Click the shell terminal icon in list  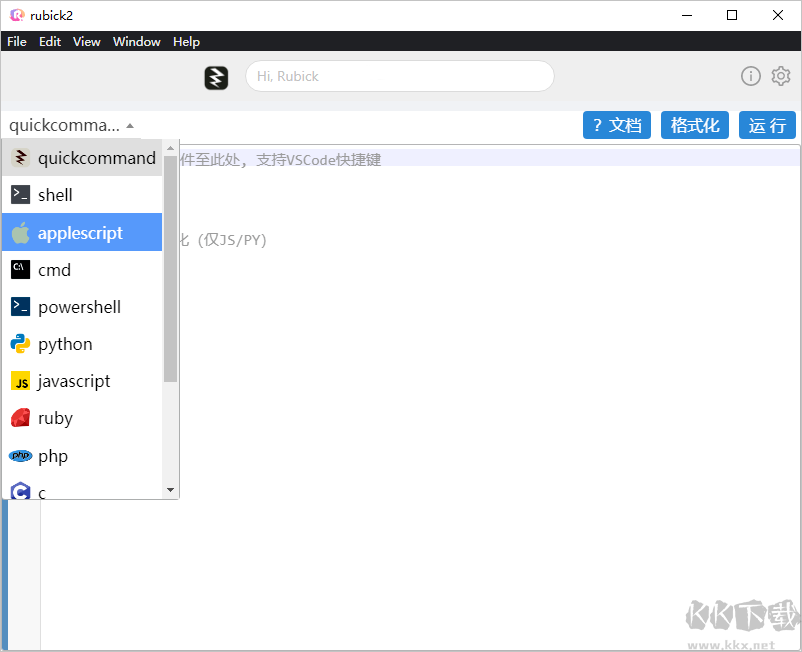(x=20, y=195)
